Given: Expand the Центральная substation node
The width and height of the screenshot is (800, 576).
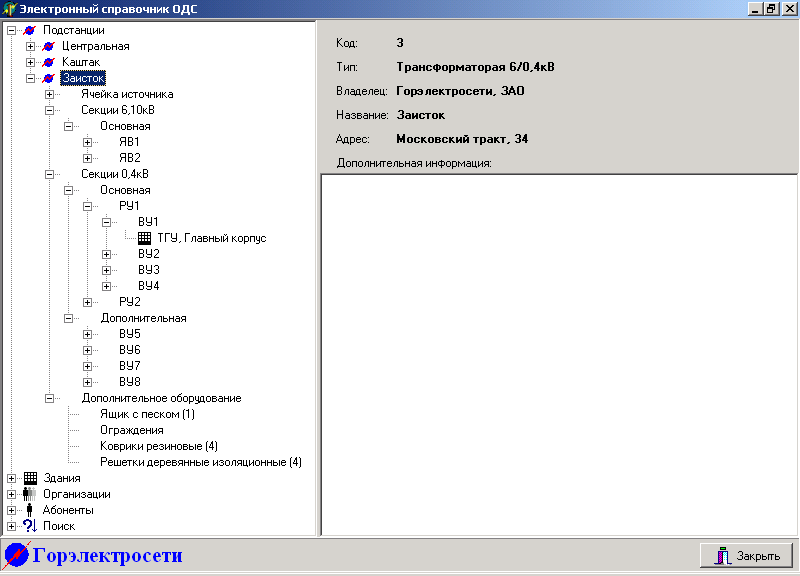Looking at the screenshot, I should click(x=31, y=46).
